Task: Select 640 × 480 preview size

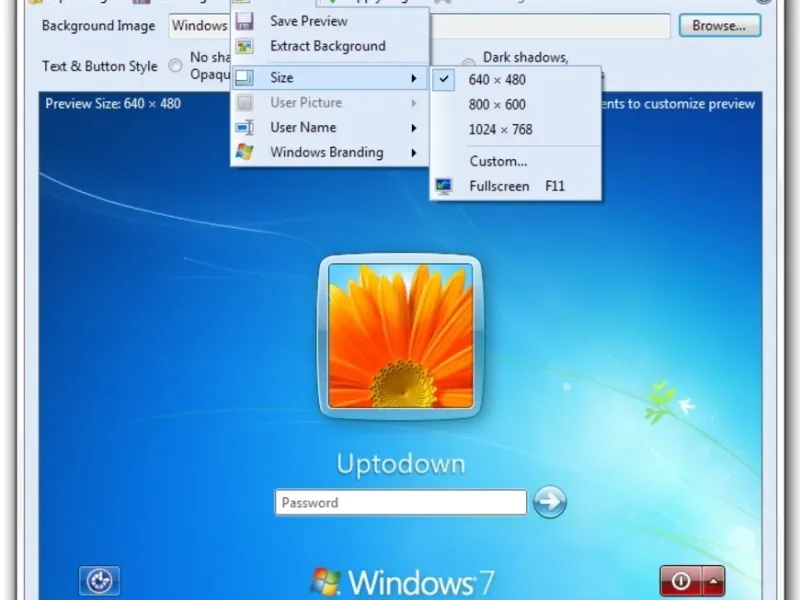Action: coord(515,80)
